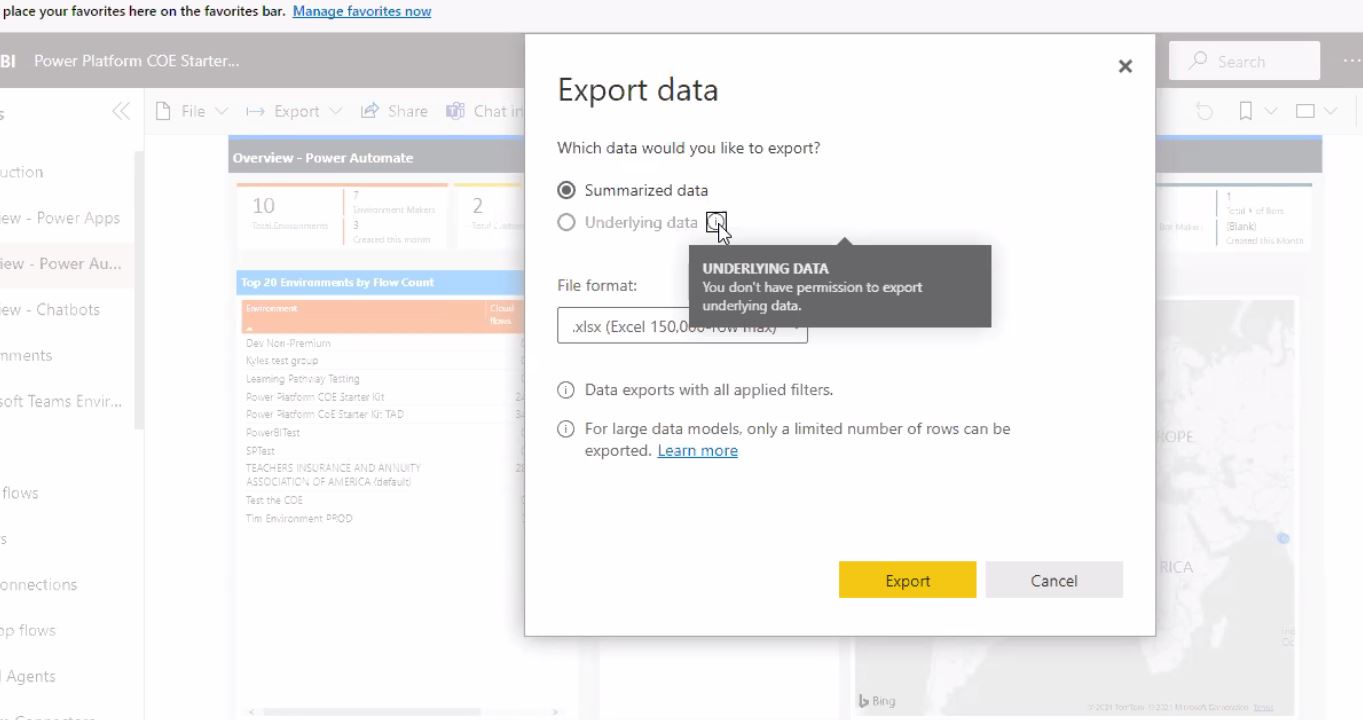Click the yellow Export button
This screenshot has height=720, width=1363.
(x=906, y=580)
